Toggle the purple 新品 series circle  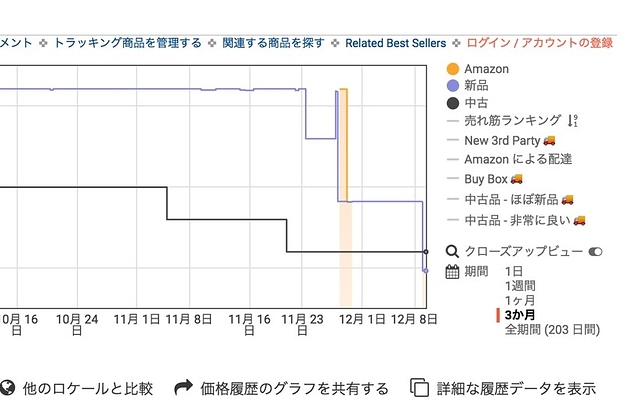[x=453, y=86]
